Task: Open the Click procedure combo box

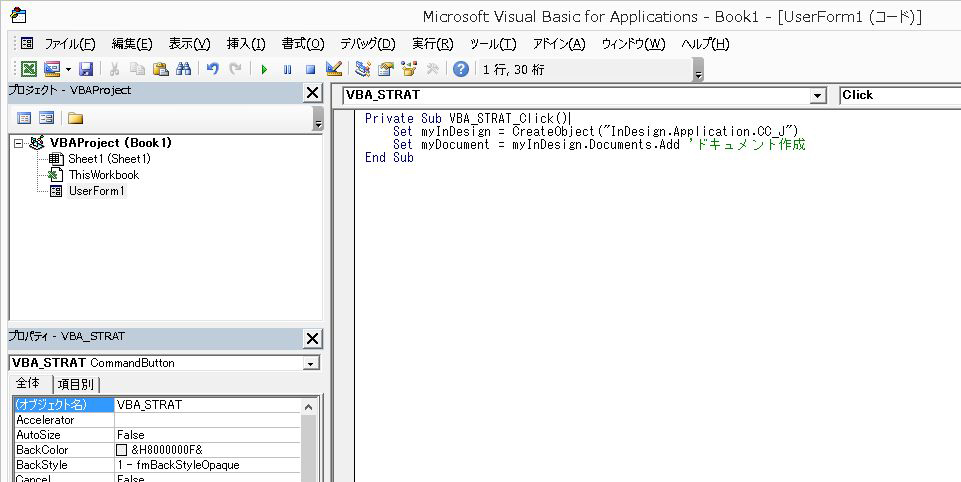Action: point(900,95)
